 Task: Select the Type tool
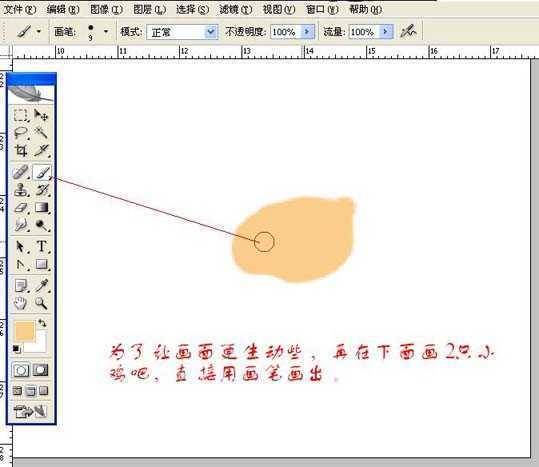click(x=42, y=246)
